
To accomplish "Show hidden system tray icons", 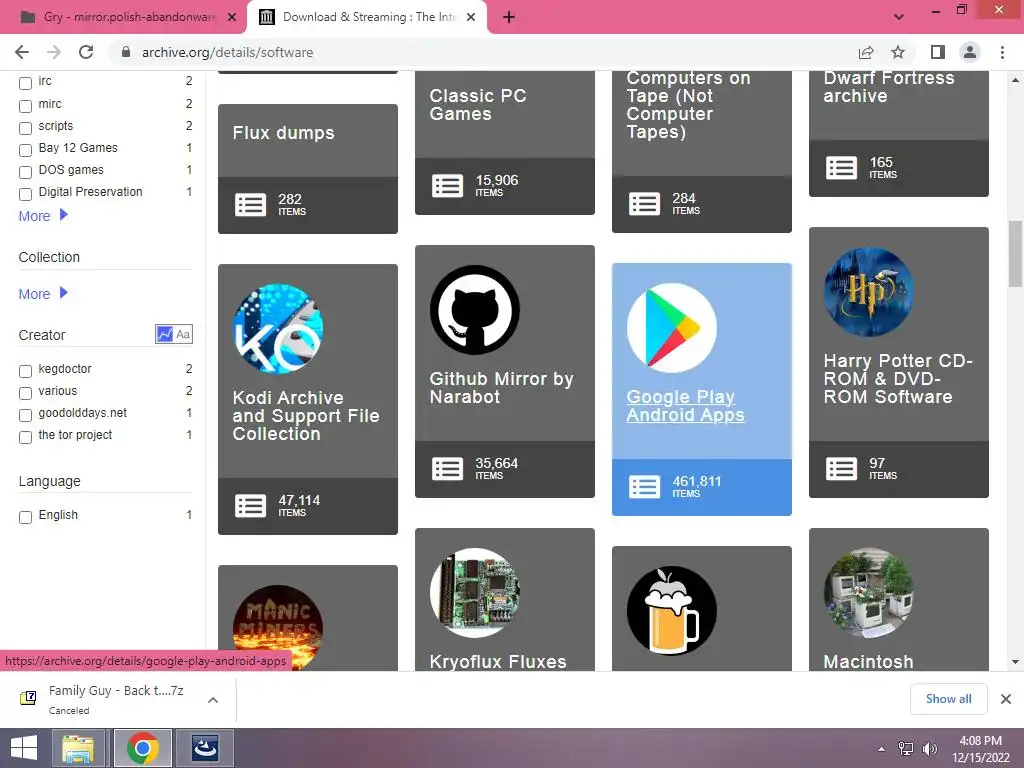I will (x=882, y=749).
